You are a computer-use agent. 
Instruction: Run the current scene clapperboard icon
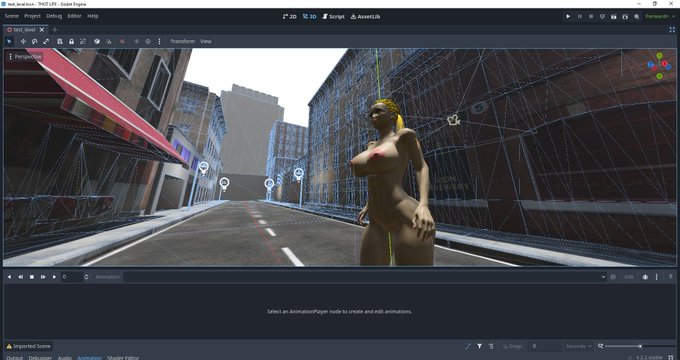click(x=614, y=16)
